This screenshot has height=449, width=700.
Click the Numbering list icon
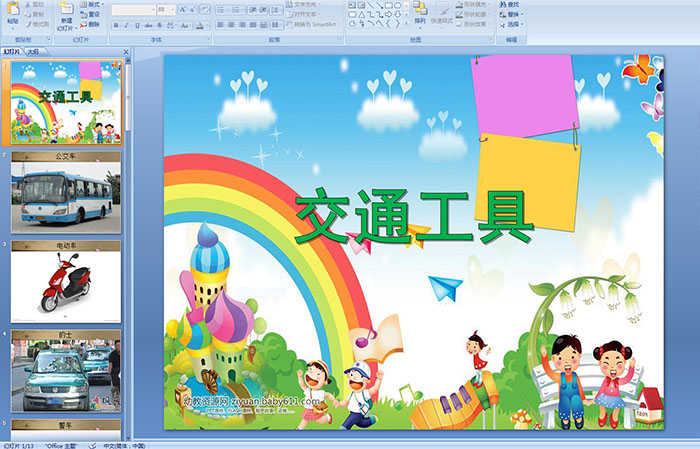point(238,10)
